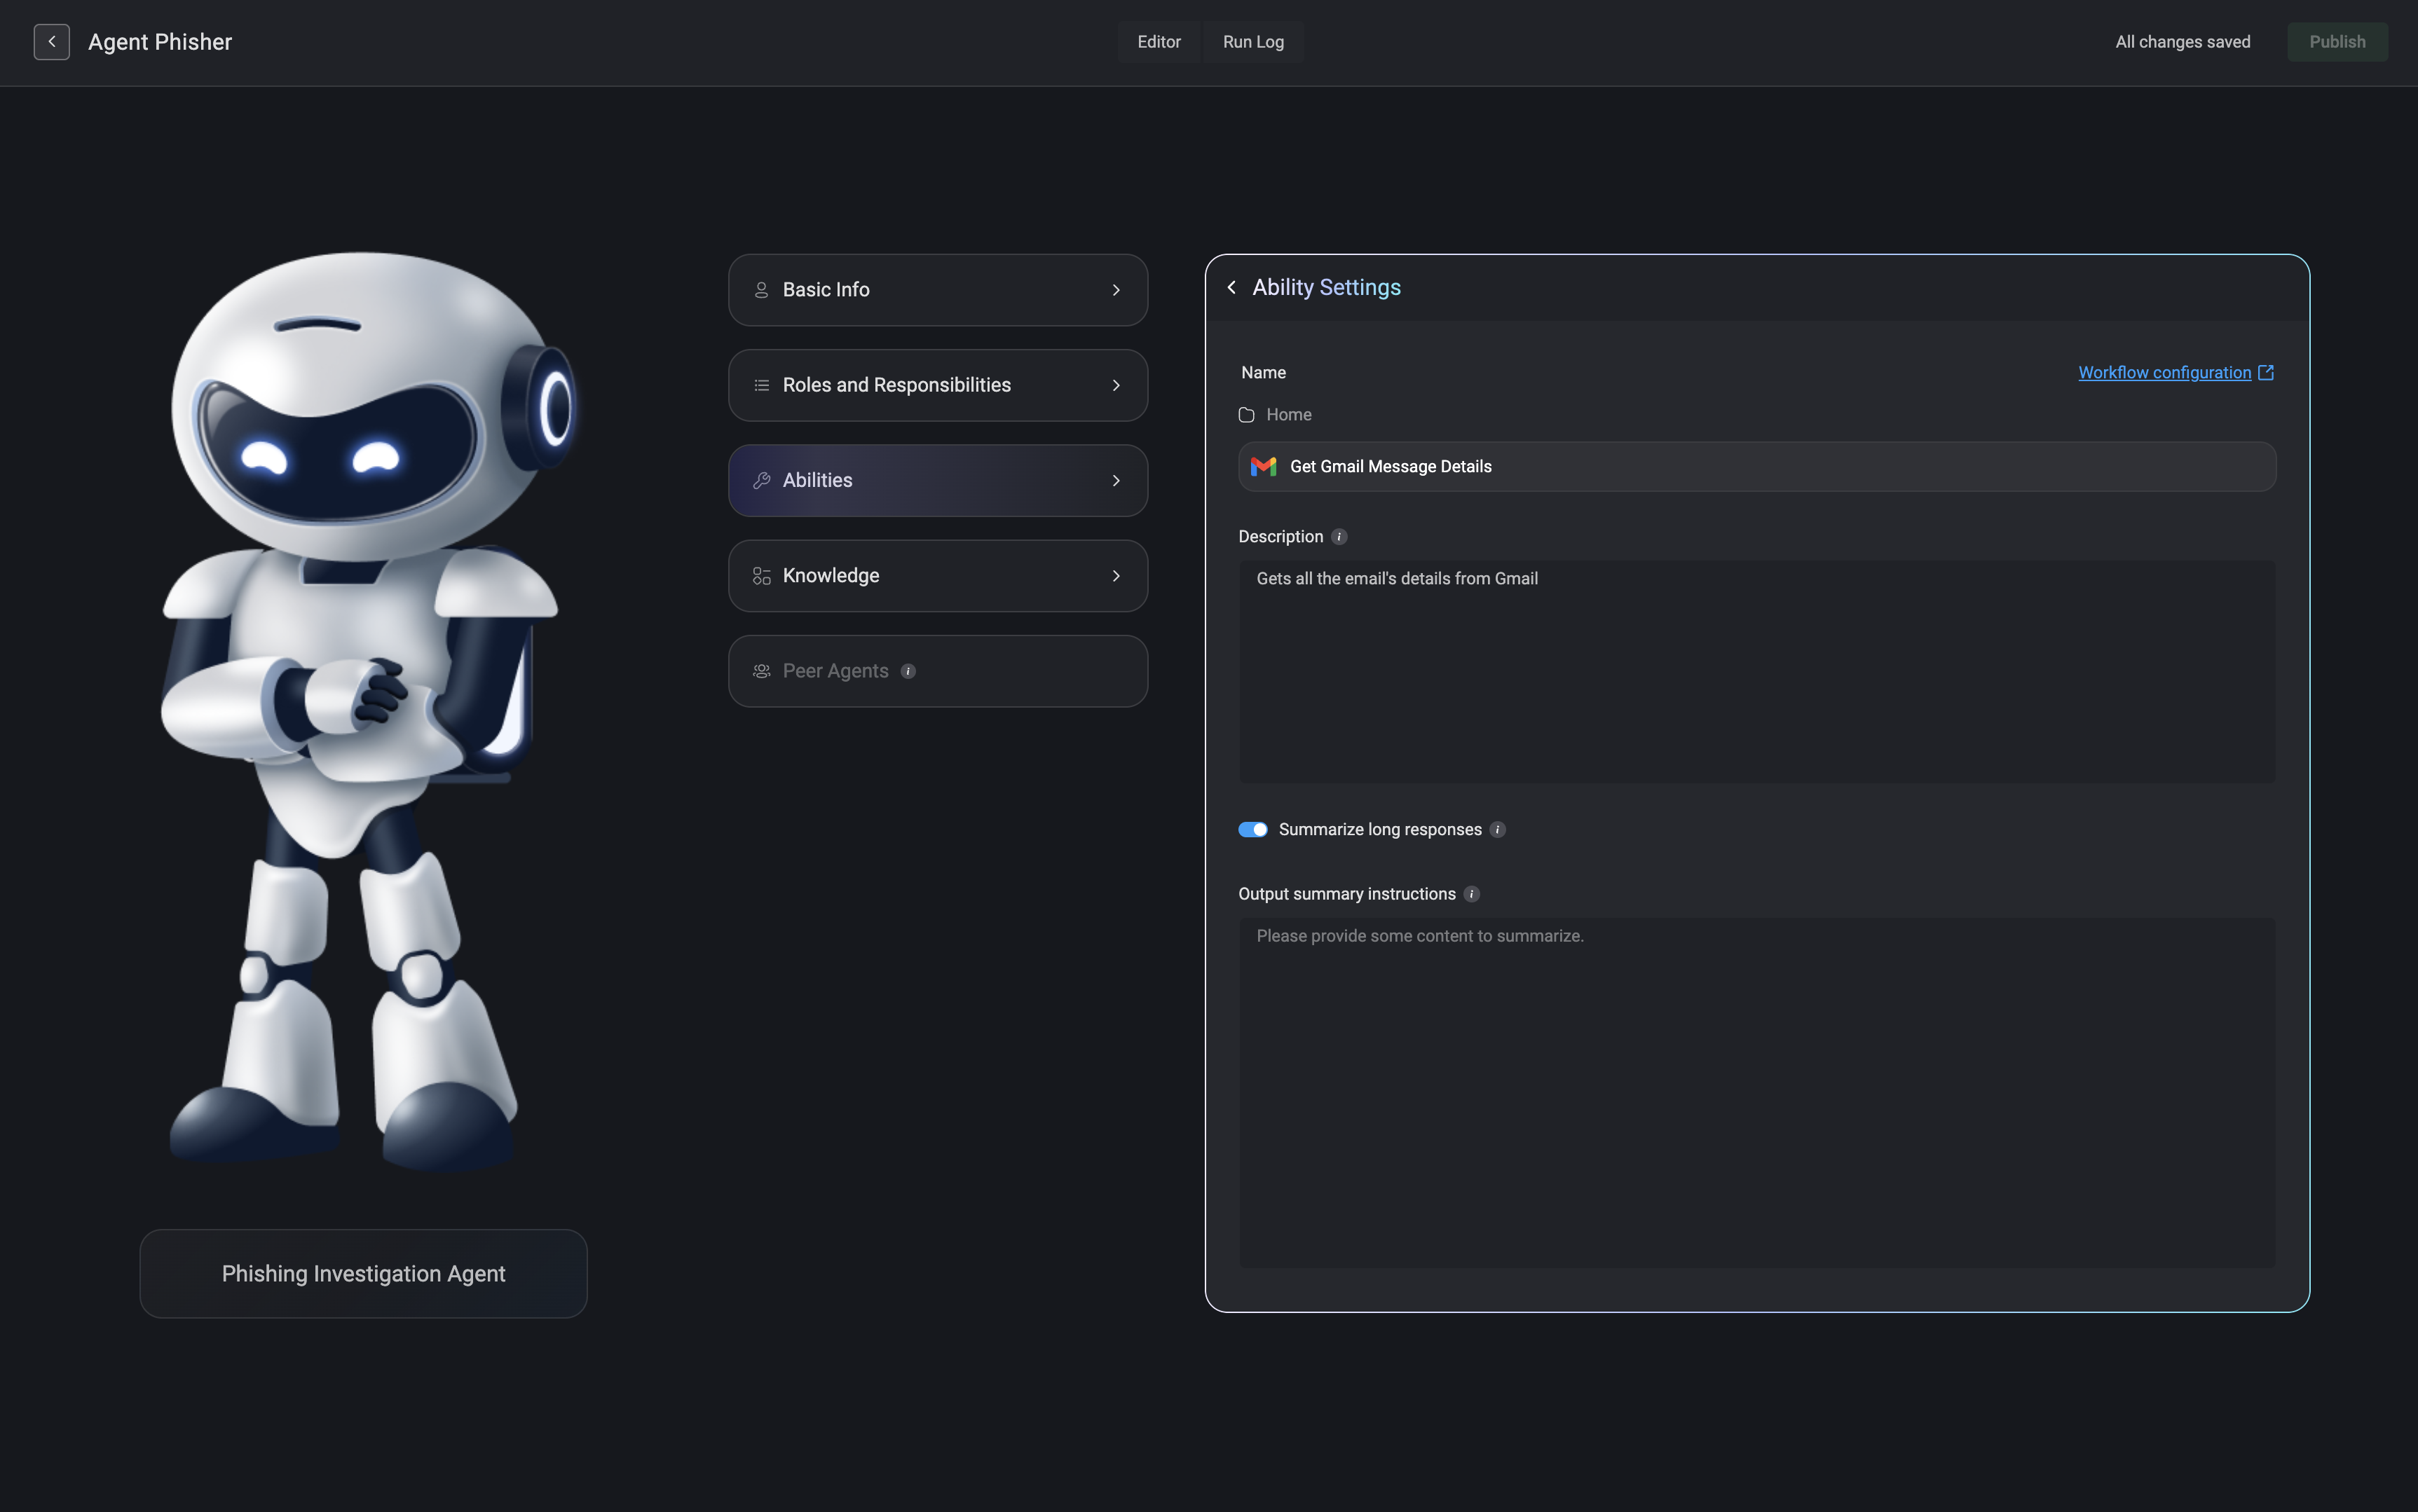
Task: Open the Abilities section
Action: [937, 481]
